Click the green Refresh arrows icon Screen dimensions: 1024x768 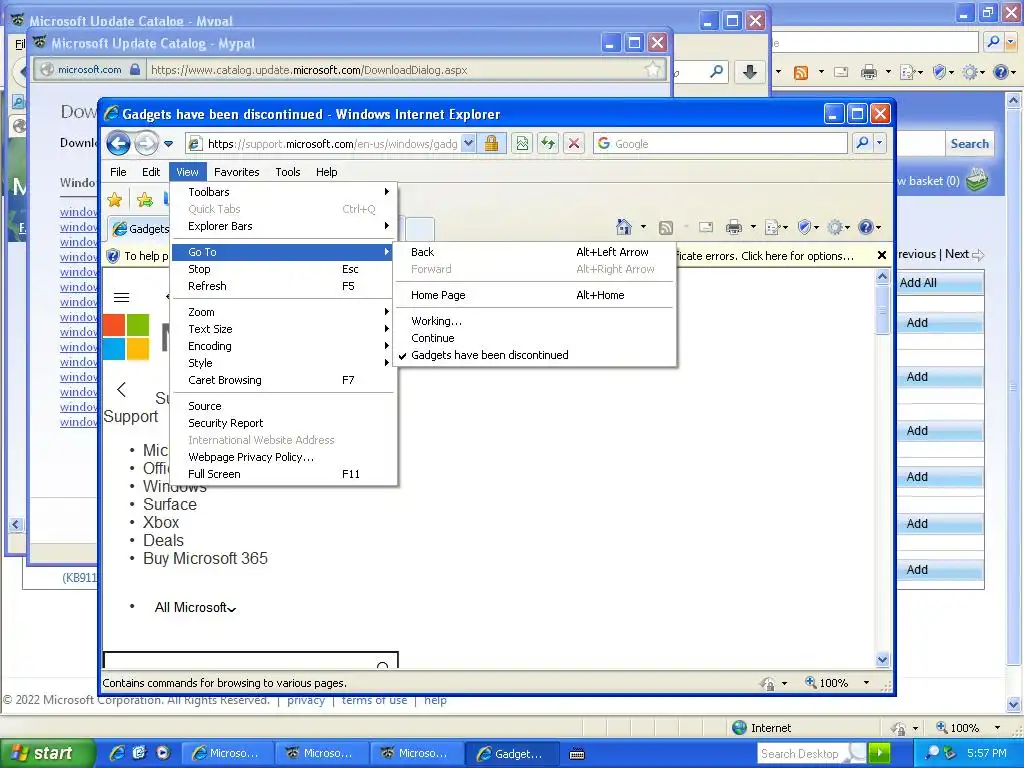(548, 143)
